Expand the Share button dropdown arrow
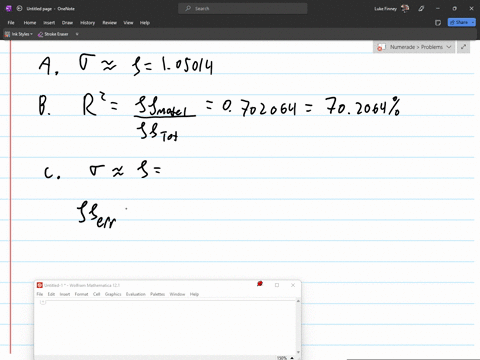Viewport: 480px width, 360px height. pyautogui.click(x=473, y=22)
